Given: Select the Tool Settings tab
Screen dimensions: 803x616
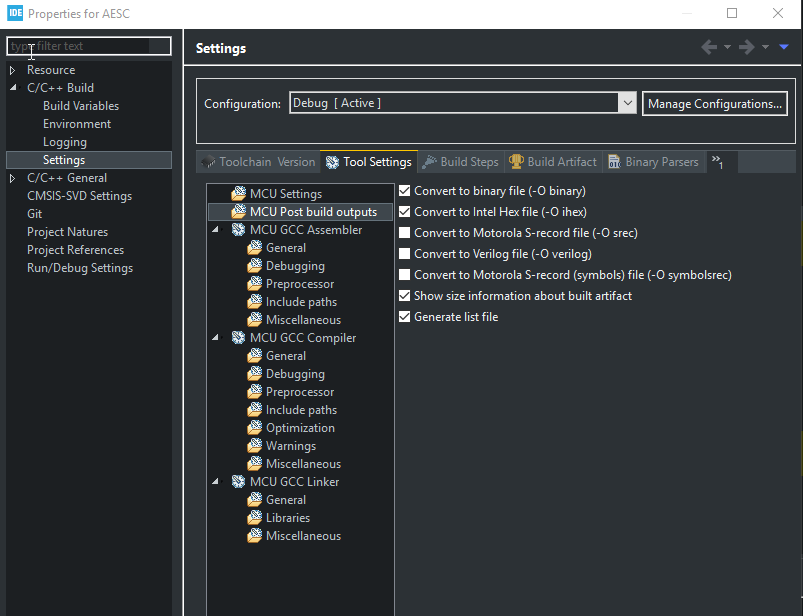Looking at the screenshot, I should point(369,162).
